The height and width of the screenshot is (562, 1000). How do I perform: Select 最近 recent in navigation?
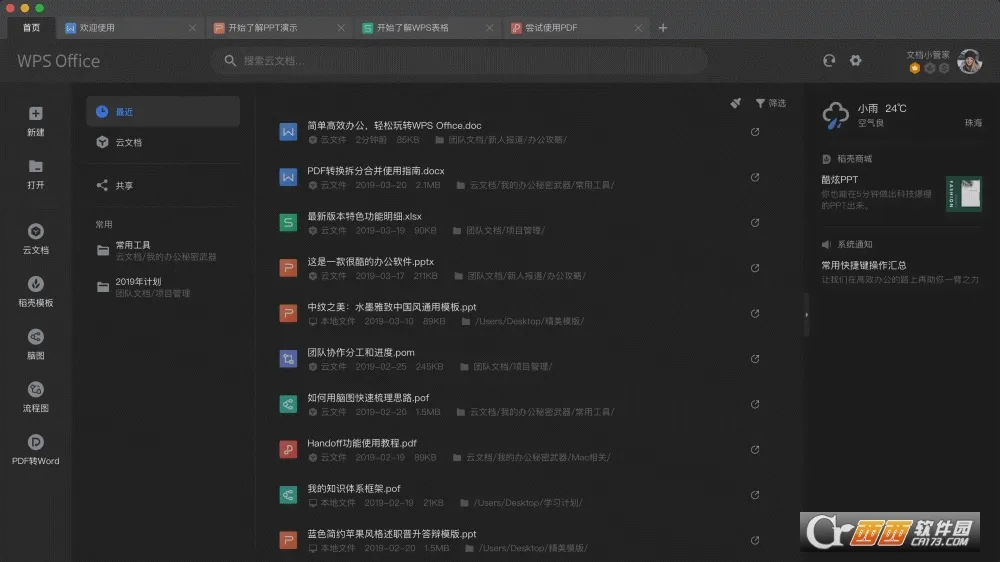pos(163,112)
